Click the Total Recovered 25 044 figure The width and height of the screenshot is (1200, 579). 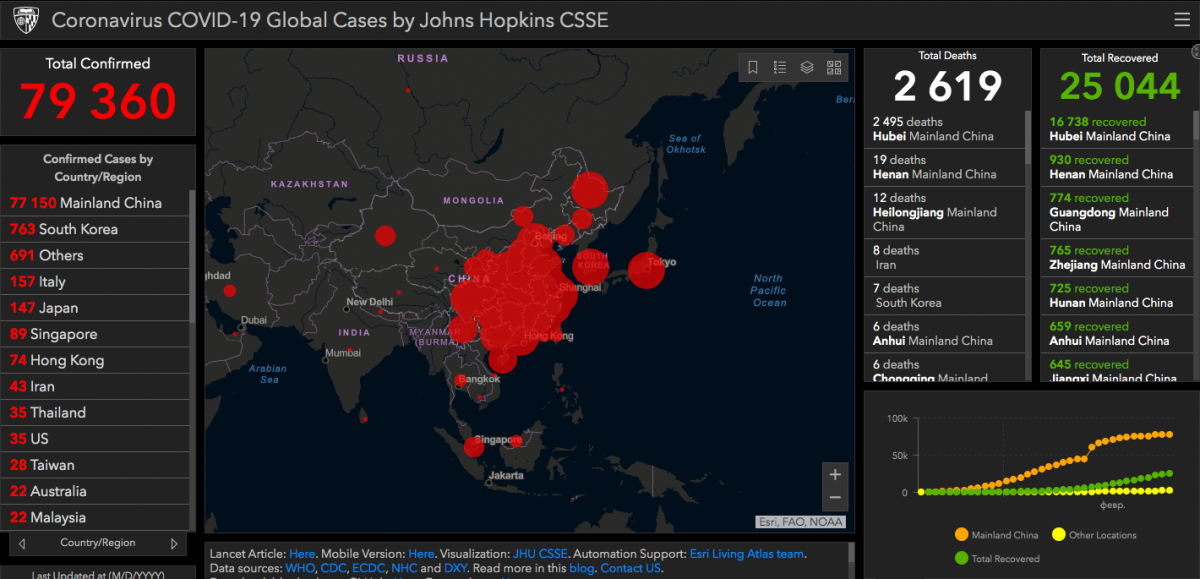tap(1120, 87)
